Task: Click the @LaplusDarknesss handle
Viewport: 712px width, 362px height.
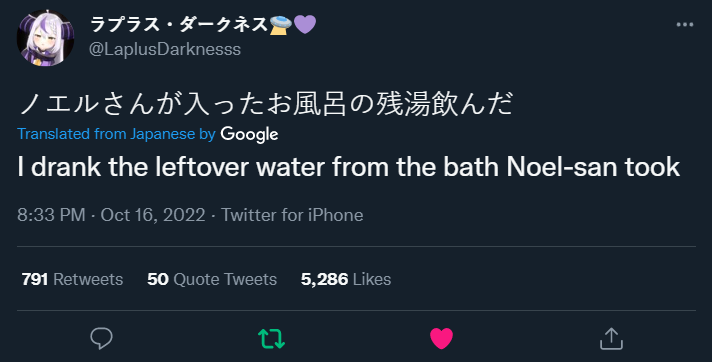Action: tap(165, 49)
